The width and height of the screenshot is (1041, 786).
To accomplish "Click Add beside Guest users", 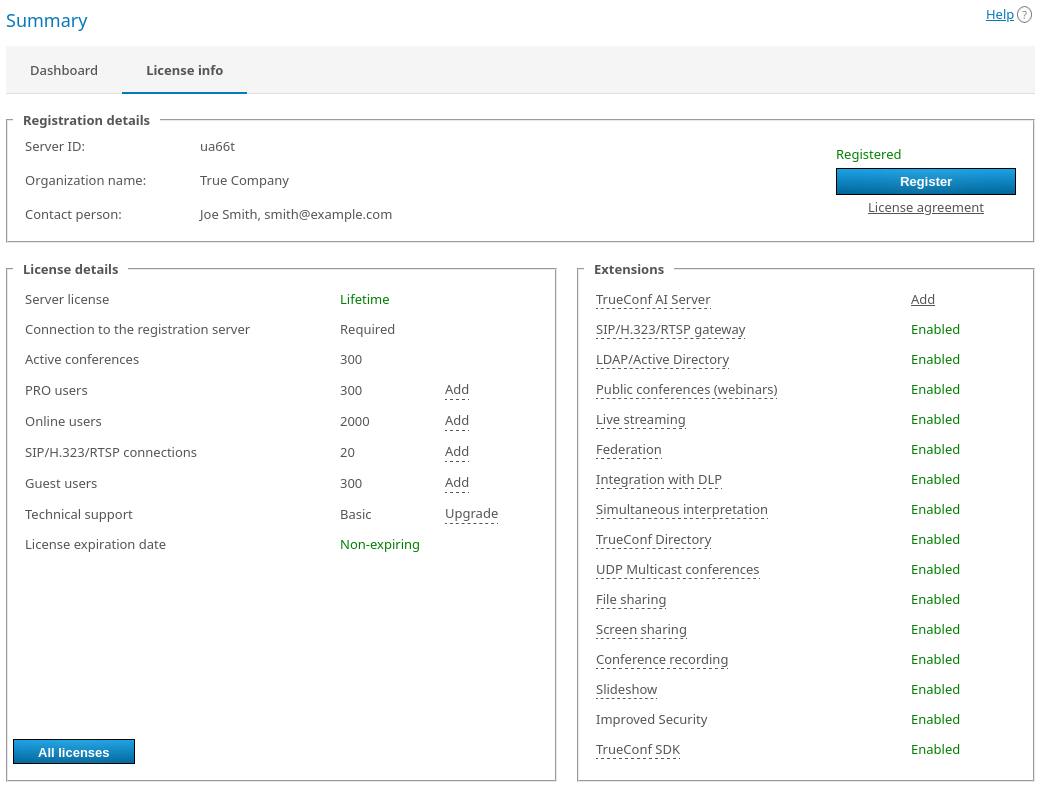I will pyautogui.click(x=456, y=483).
